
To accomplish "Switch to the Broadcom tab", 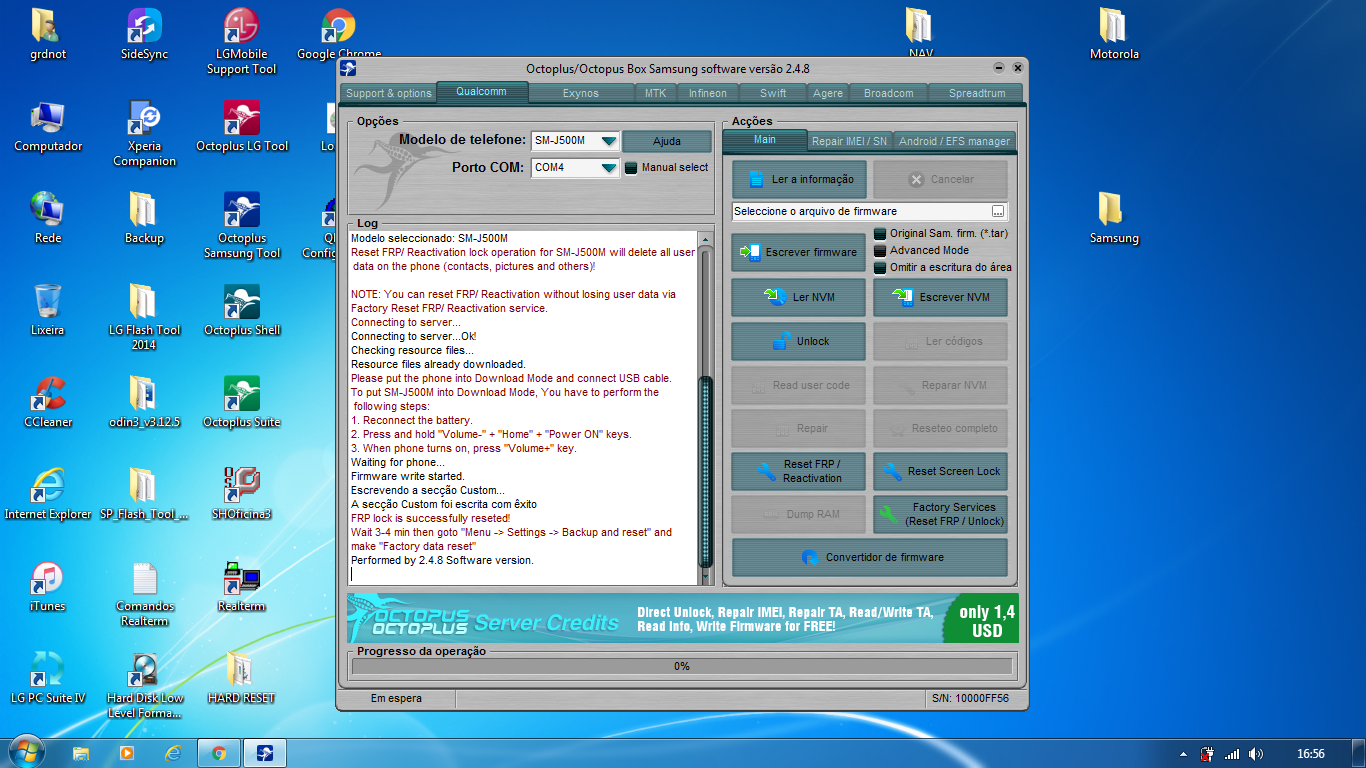I will (x=889, y=93).
